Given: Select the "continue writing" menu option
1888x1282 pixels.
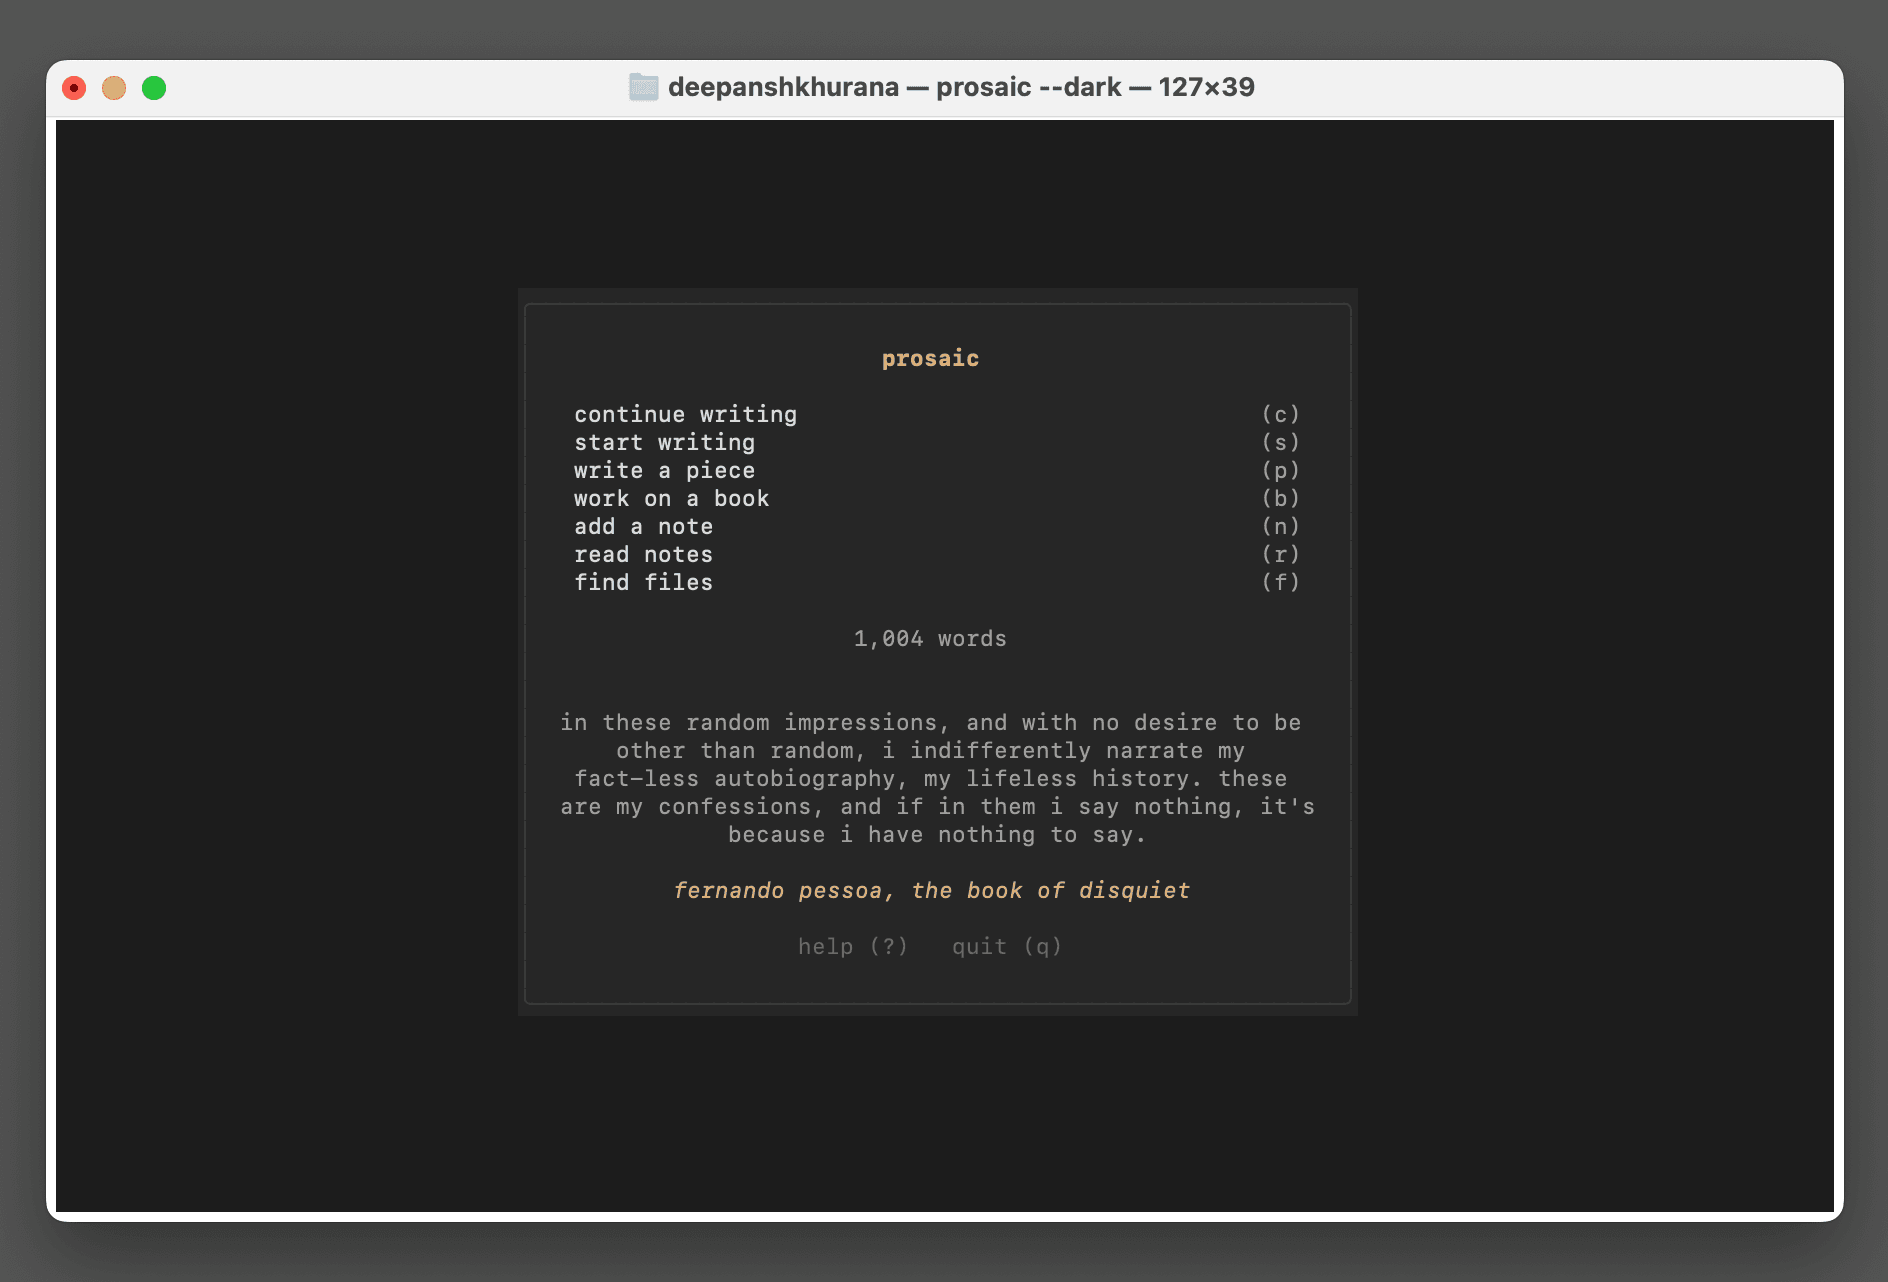Looking at the screenshot, I should pyautogui.click(x=685, y=414).
